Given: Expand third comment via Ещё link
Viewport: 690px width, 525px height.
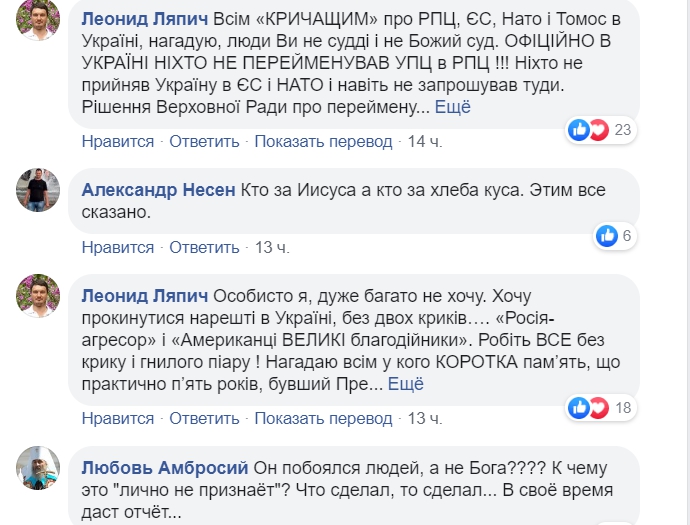Looking at the screenshot, I should tap(407, 384).
